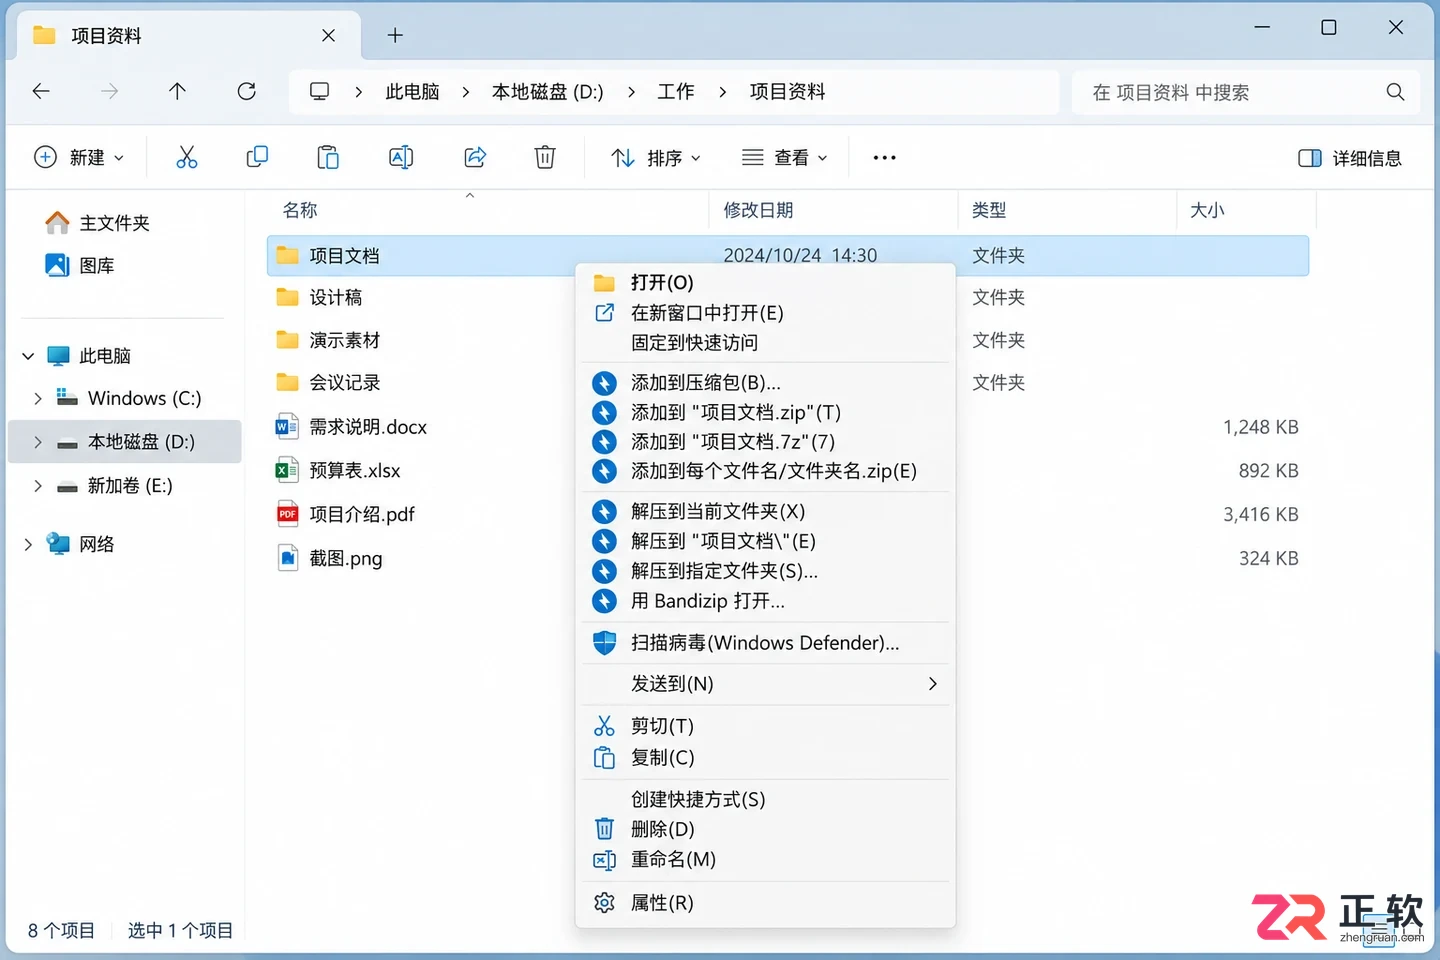The height and width of the screenshot is (960, 1440).
Task: Add a new tab with plus button
Action: pyautogui.click(x=395, y=36)
